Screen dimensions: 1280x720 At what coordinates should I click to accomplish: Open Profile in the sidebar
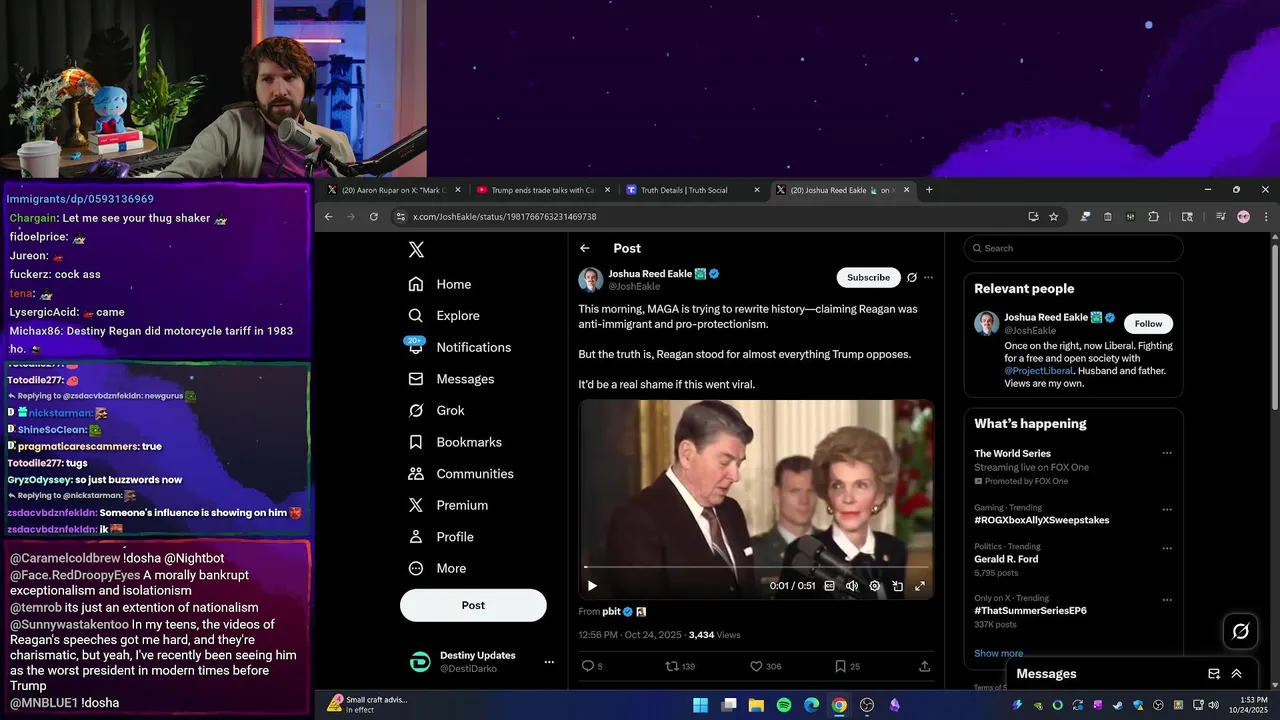tap(440, 537)
